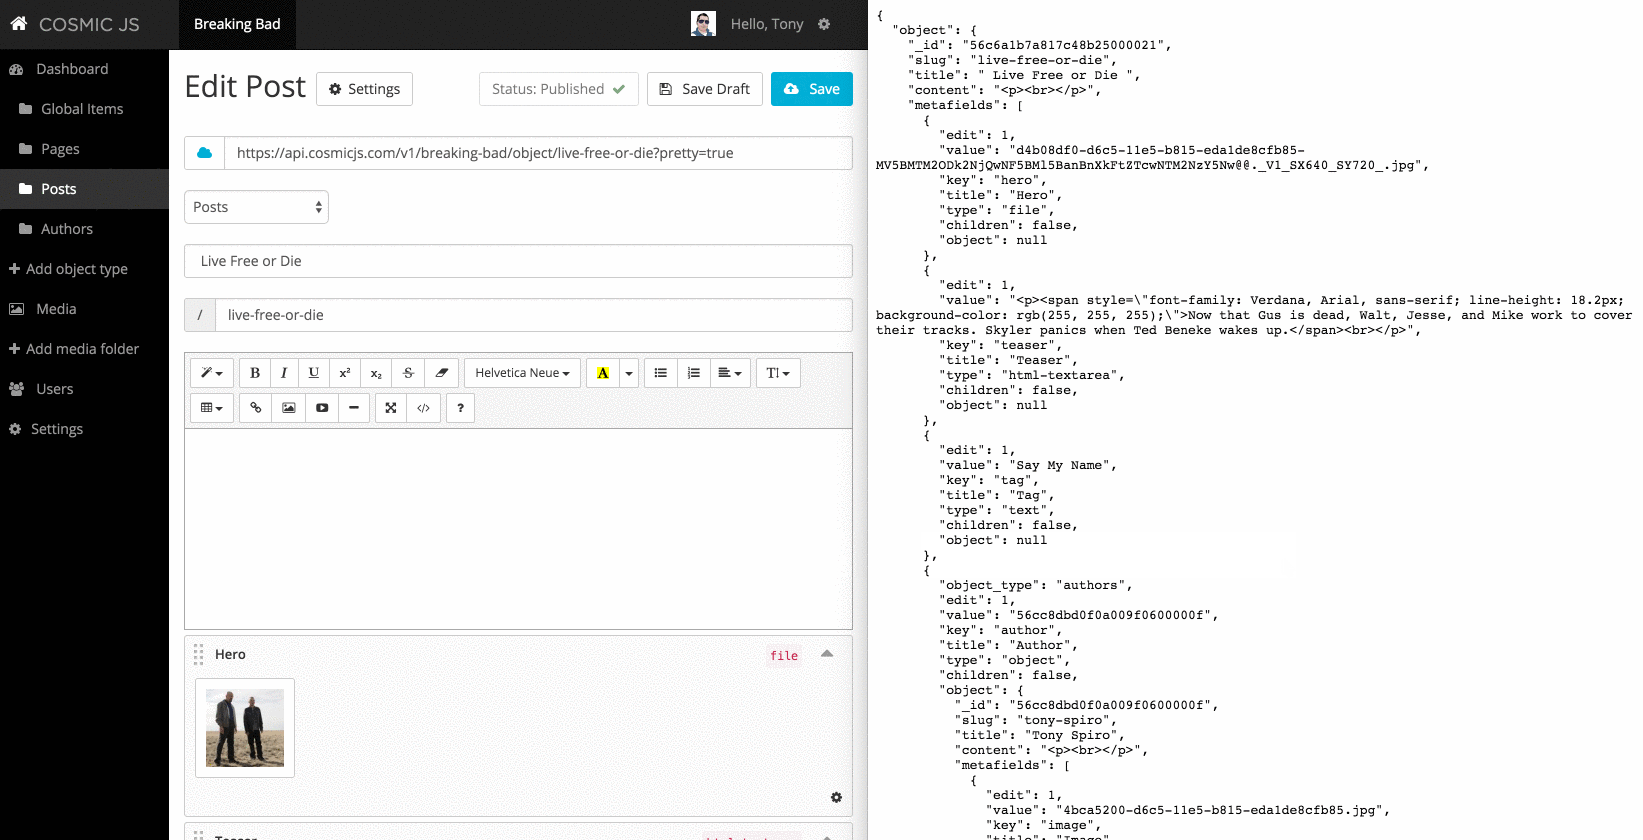Screen dimensions: 1643x840
Task: Click the eraser remove-font-style icon
Action: pyautogui.click(x=441, y=373)
